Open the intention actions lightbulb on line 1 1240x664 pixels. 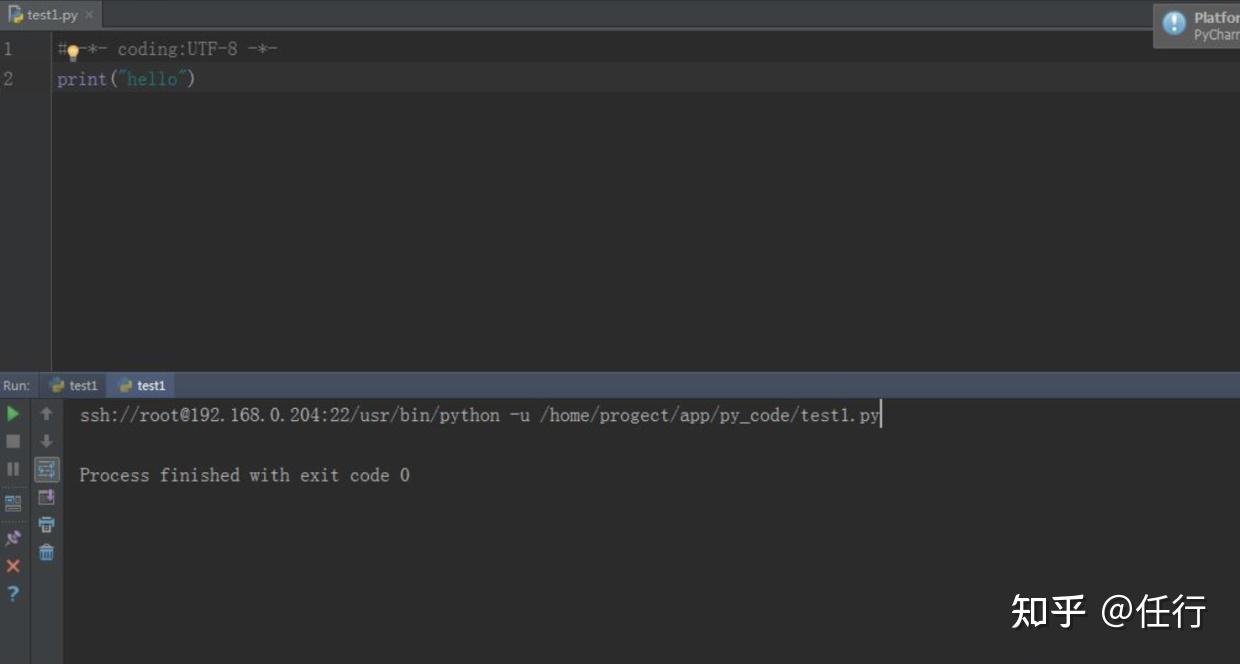coord(73,52)
